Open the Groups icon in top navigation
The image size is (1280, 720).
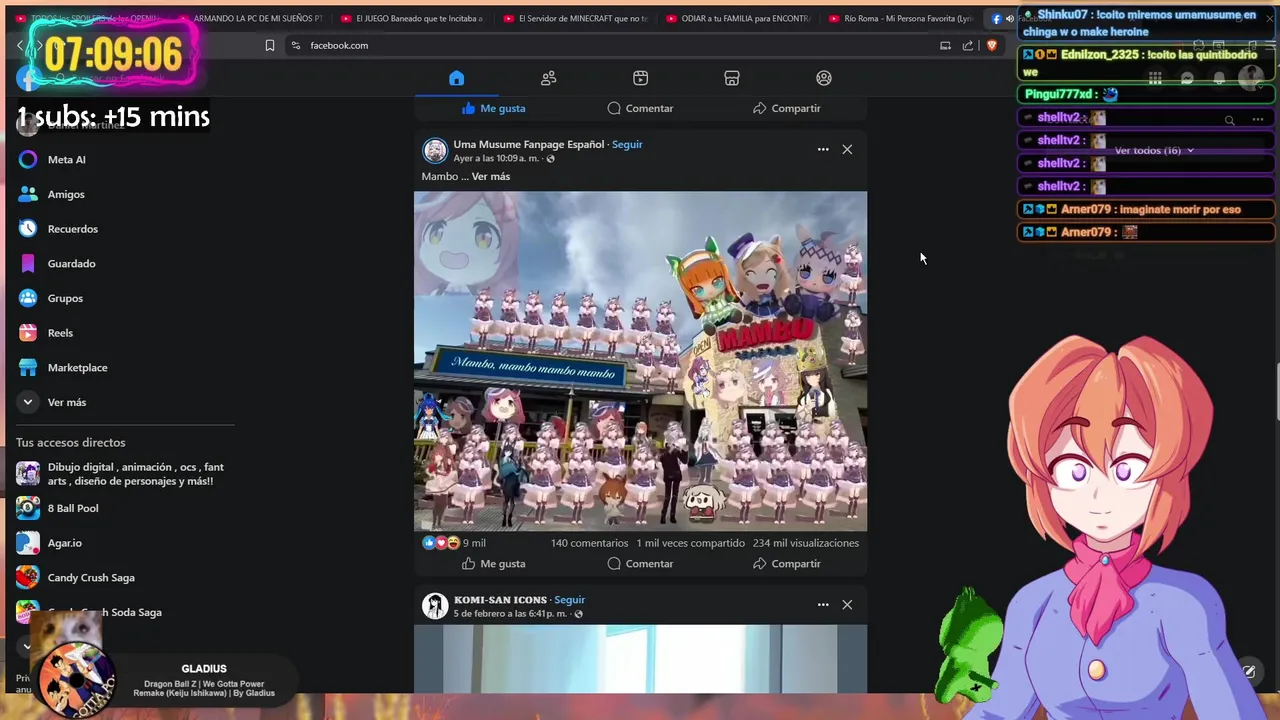coord(824,78)
